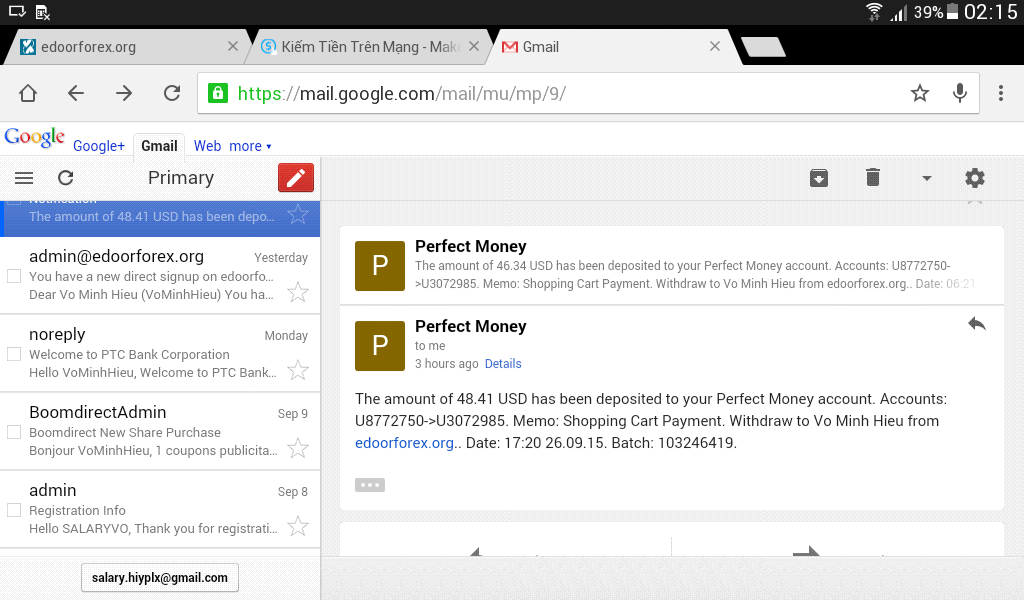Reply to the Perfect Money email
The width and height of the screenshot is (1024, 600).
(977, 324)
